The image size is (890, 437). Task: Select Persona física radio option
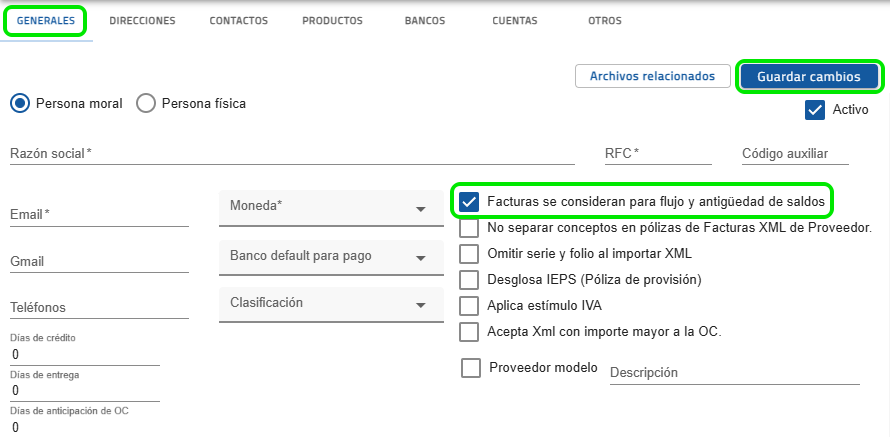point(146,103)
